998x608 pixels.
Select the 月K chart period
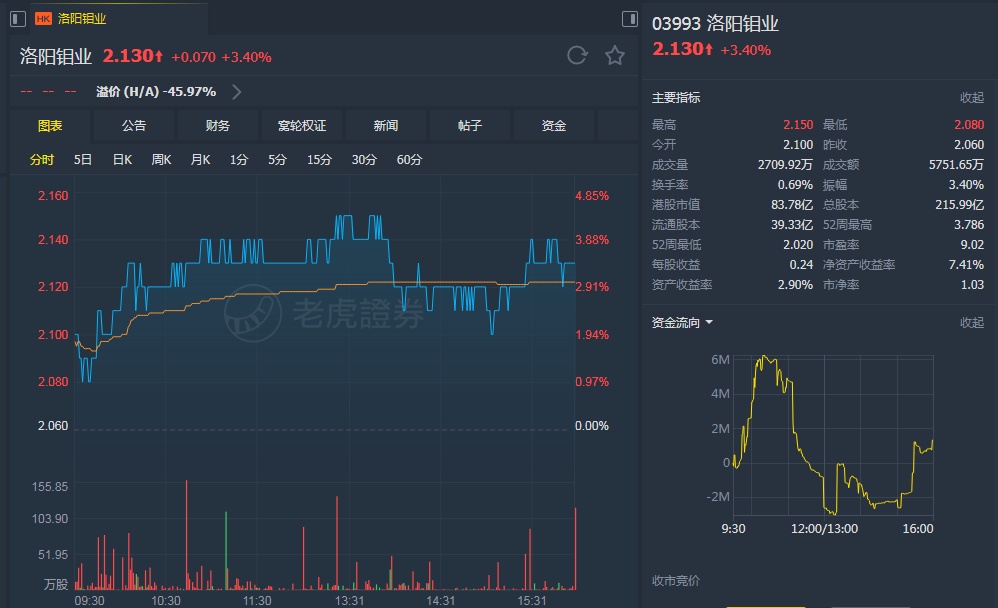tap(200, 160)
